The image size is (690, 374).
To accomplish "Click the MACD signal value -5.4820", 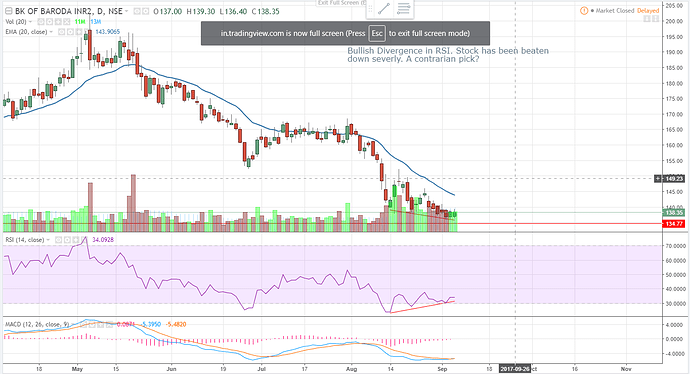I will [x=176, y=324].
